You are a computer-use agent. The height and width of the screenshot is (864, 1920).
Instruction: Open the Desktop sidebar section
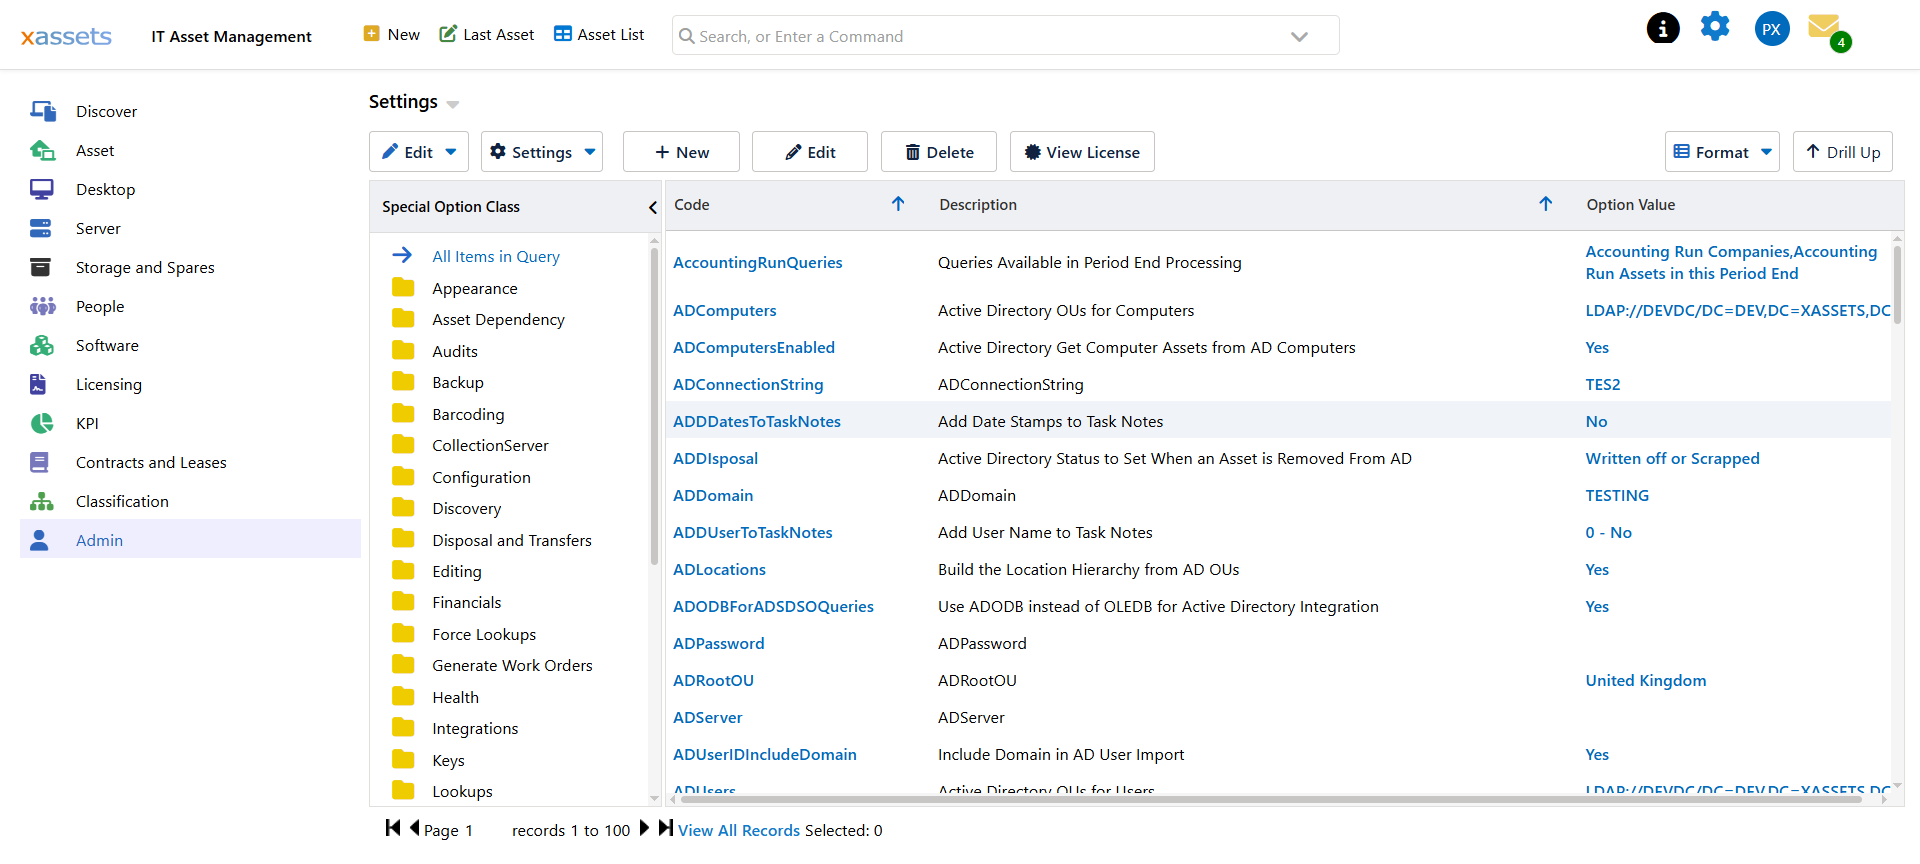tap(190, 189)
